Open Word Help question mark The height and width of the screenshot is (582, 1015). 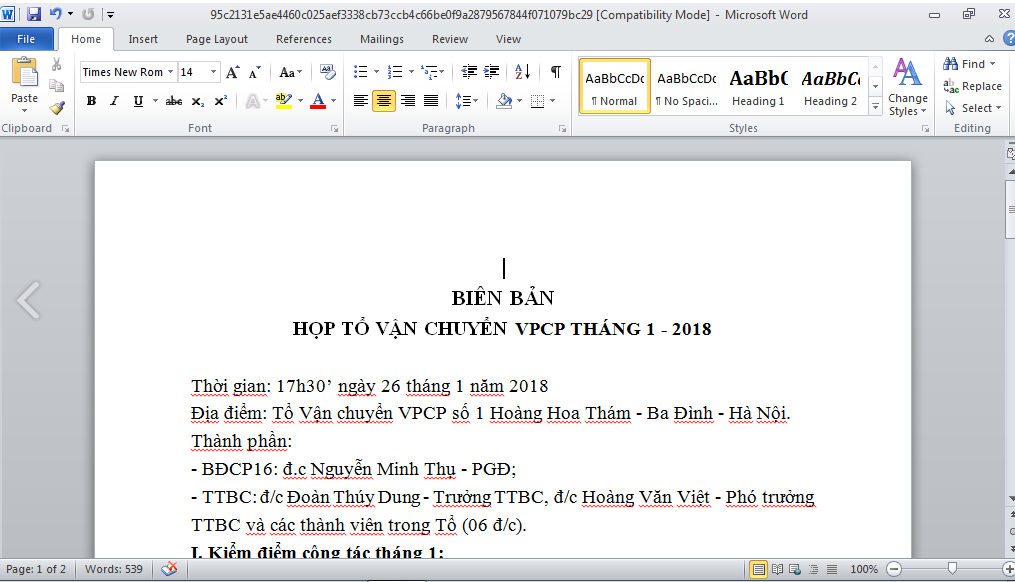1009,39
